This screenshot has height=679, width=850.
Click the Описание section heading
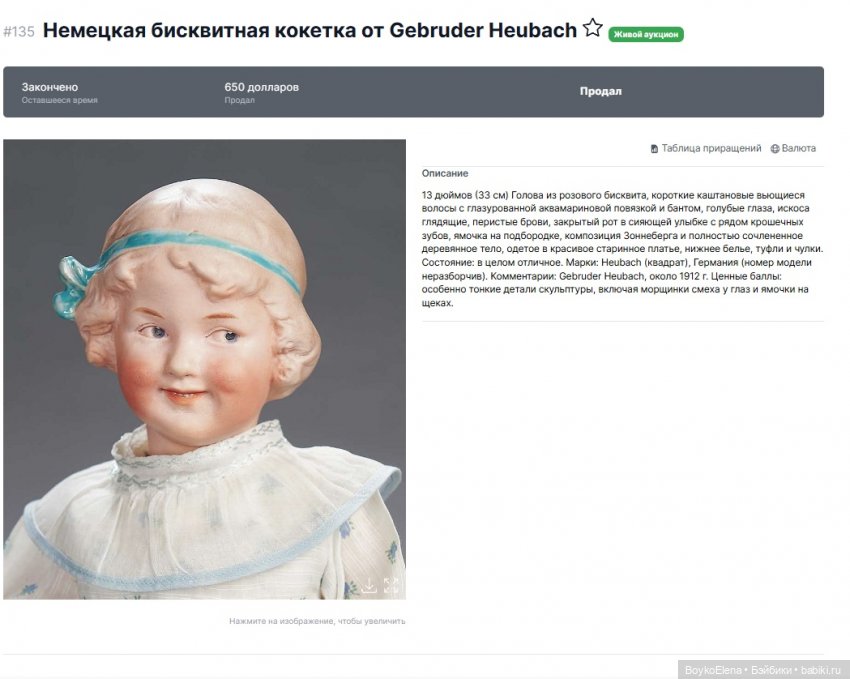(x=445, y=173)
